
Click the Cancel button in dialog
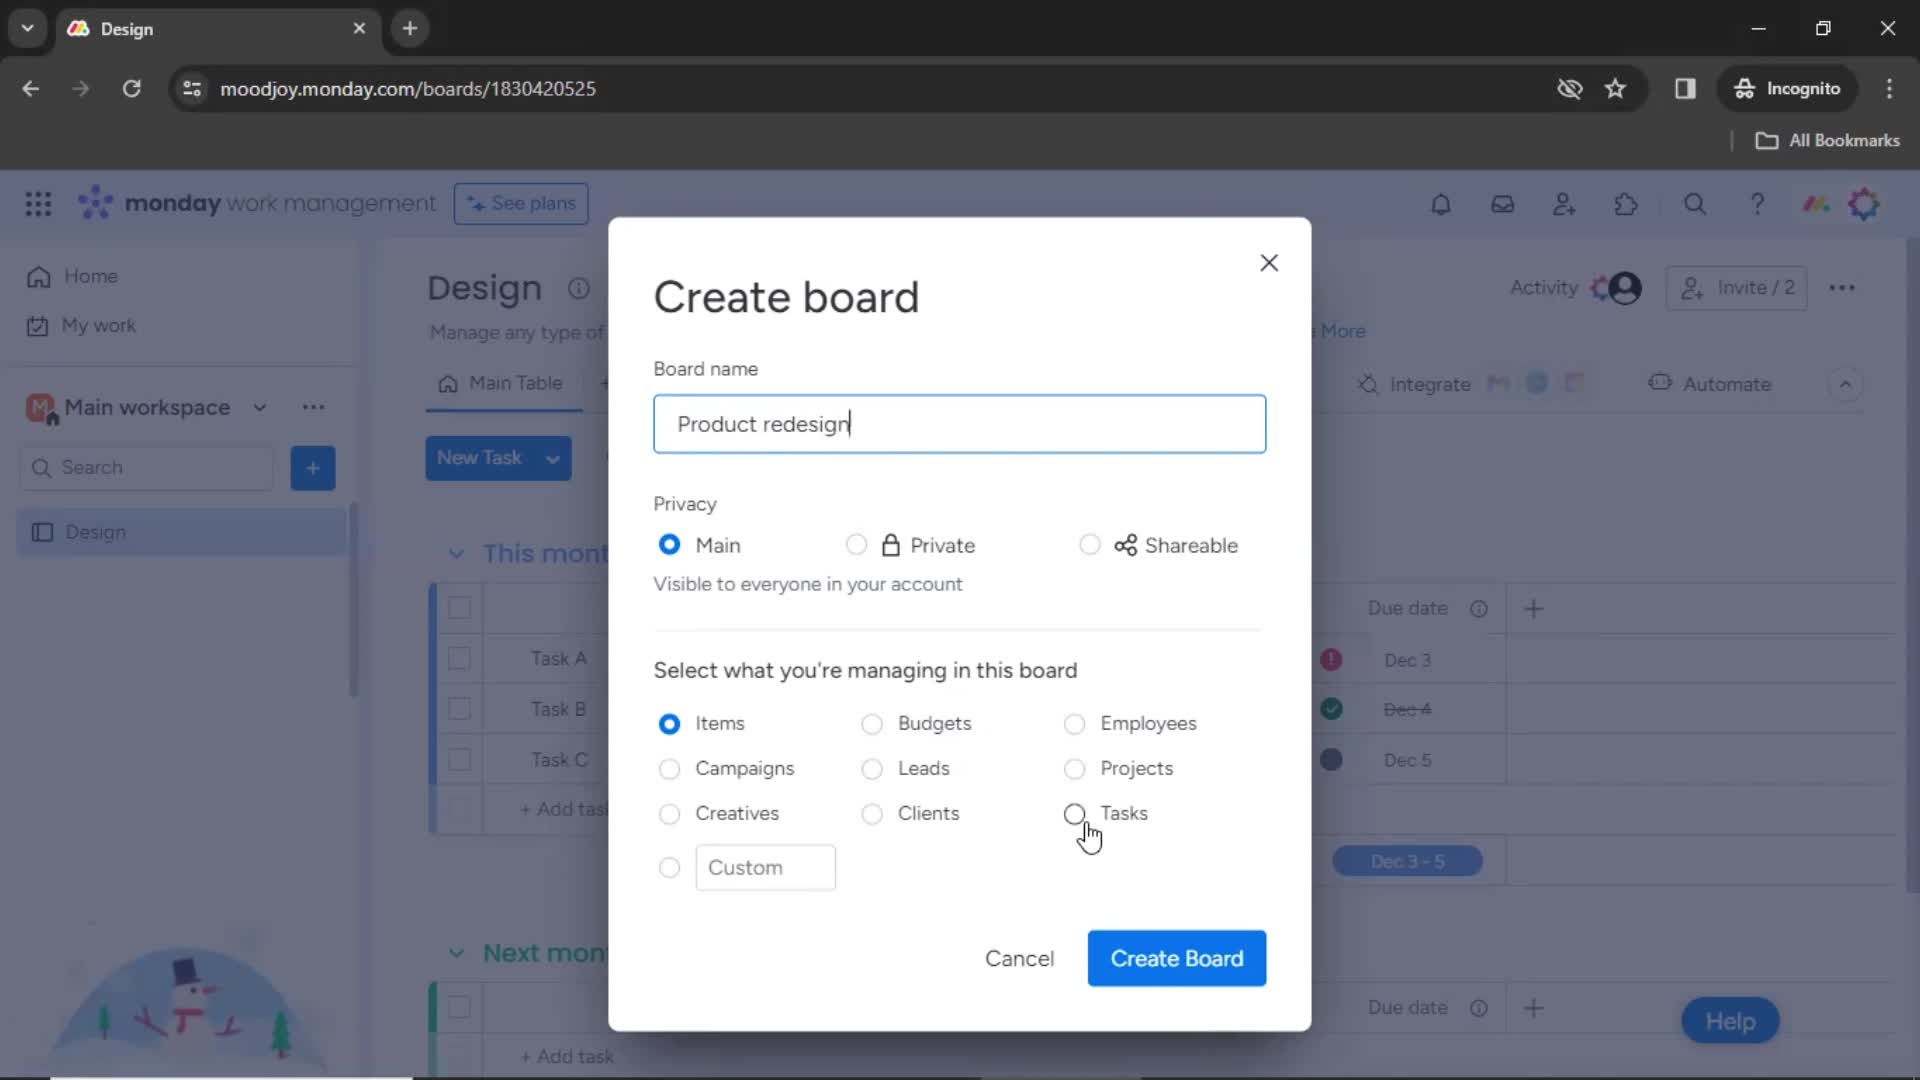pos(1021,957)
